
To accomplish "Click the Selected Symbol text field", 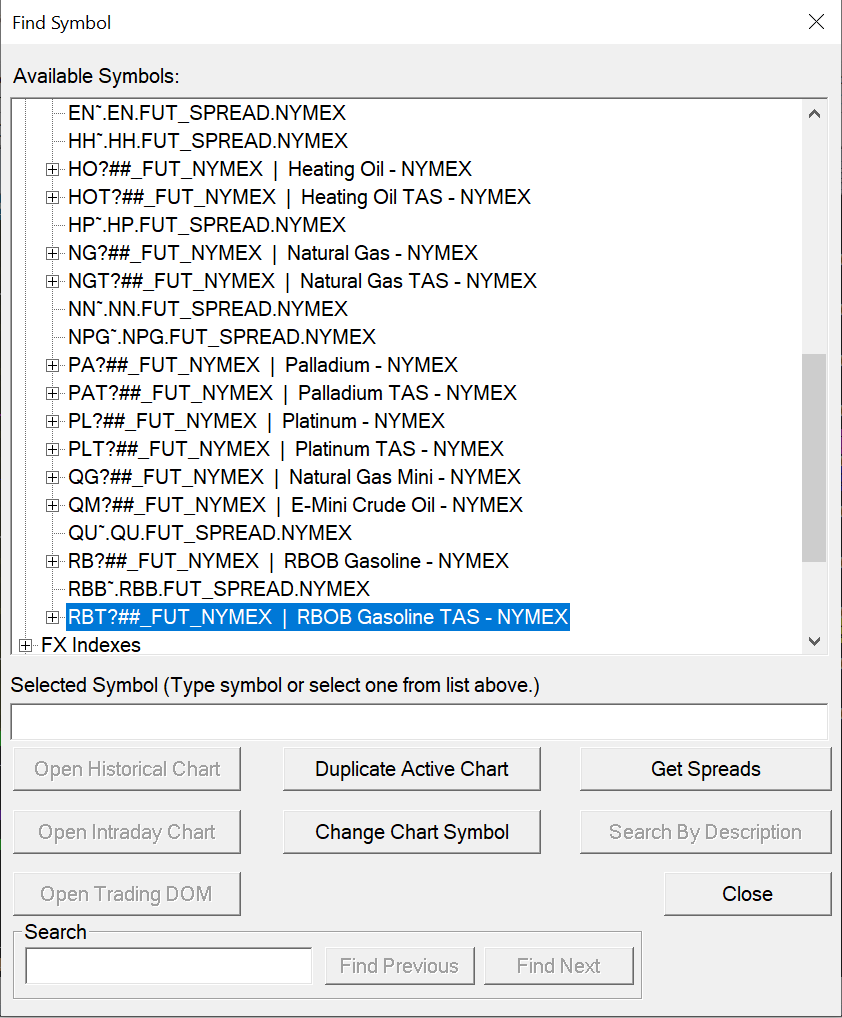I will tap(419, 722).
